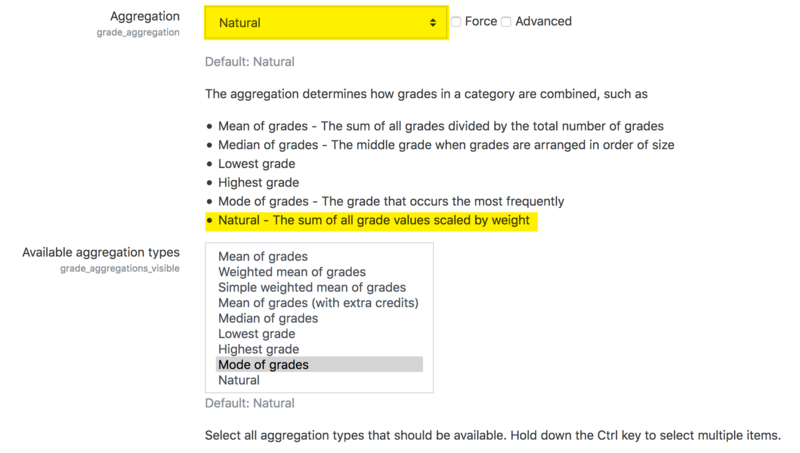The height and width of the screenshot is (453, 800).
Task: Select Weighted mean of grades option
Action: coord(292,272)
